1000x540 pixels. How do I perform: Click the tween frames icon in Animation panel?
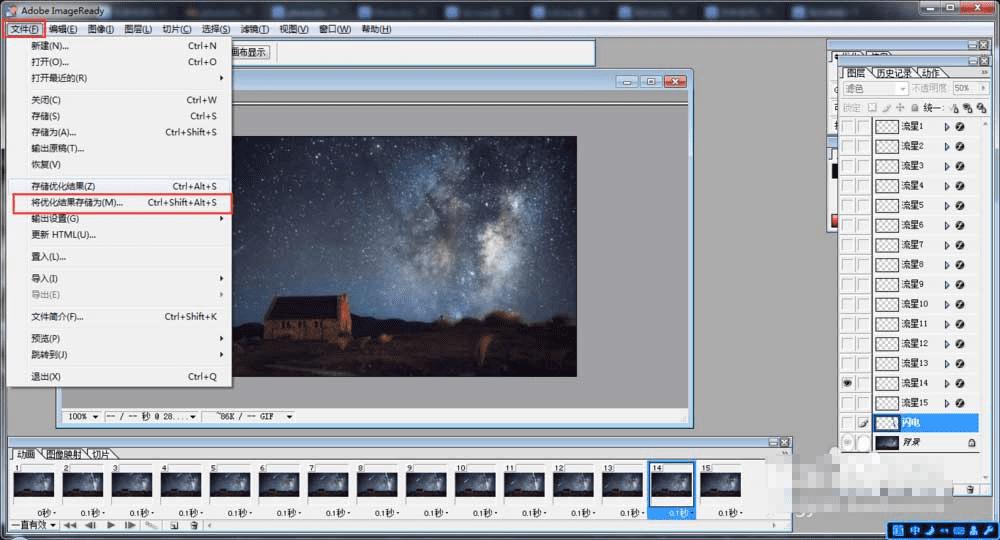151,525
